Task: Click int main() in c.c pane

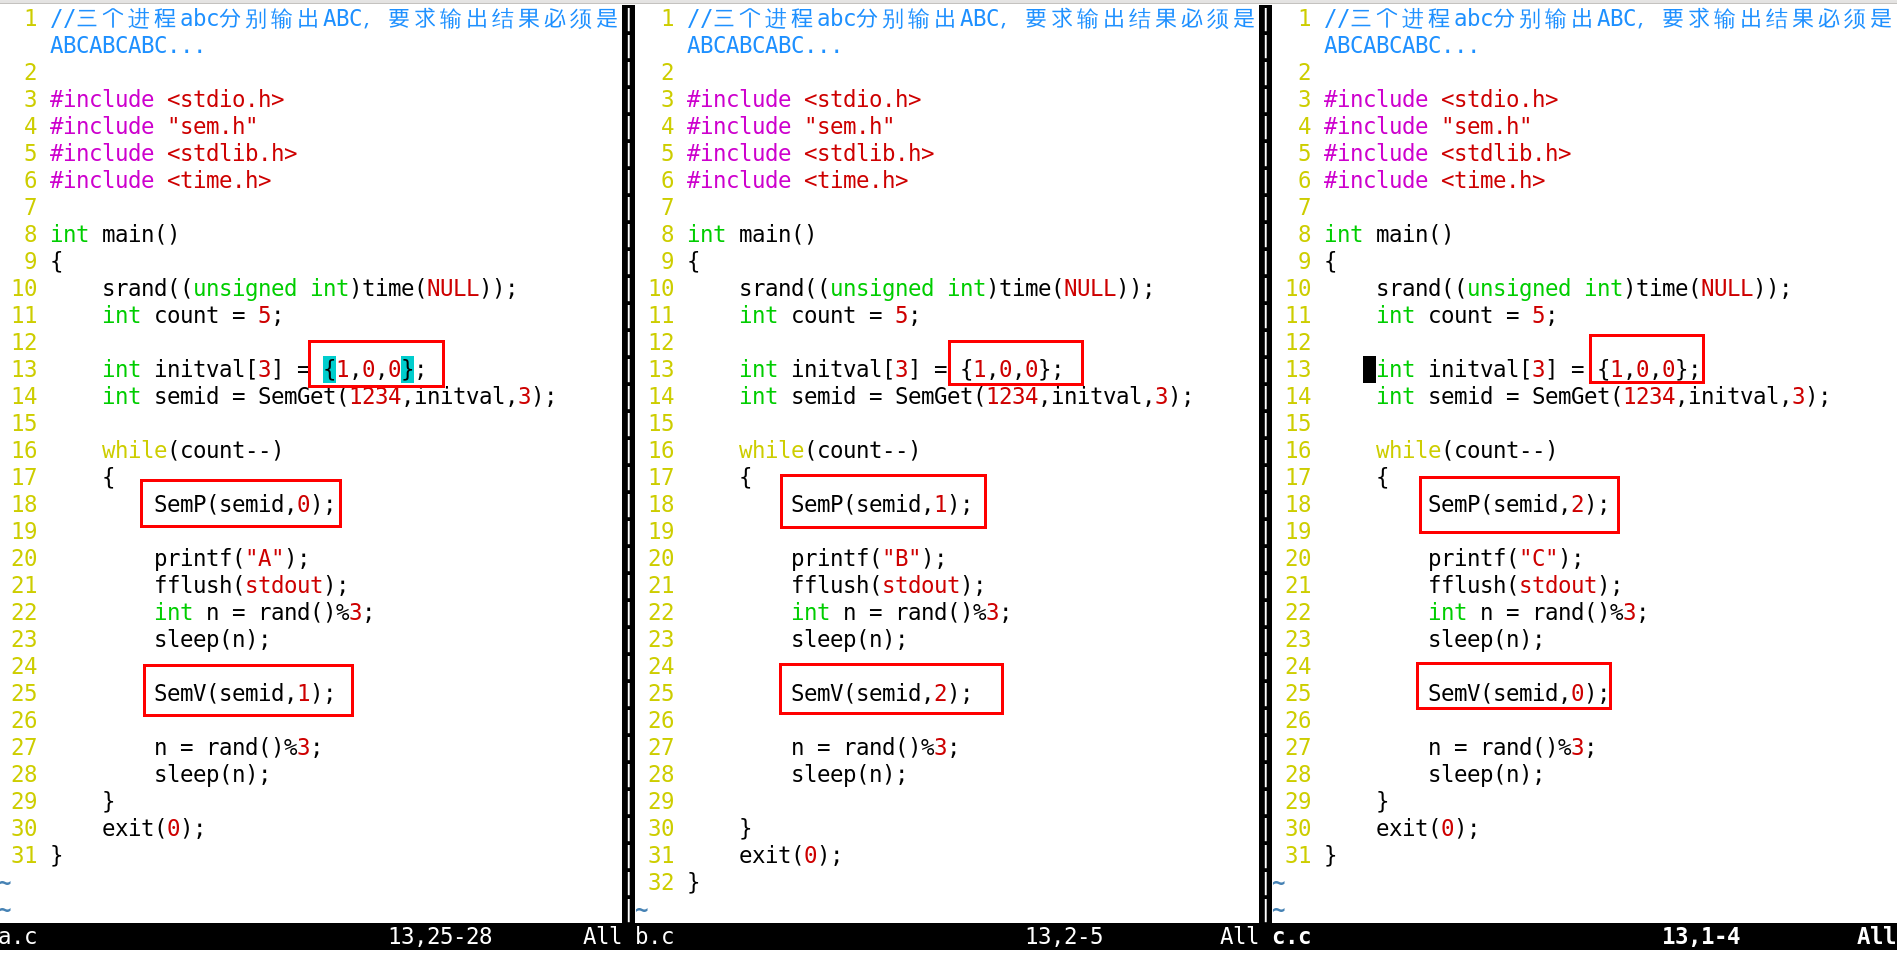Action: 1388,234
